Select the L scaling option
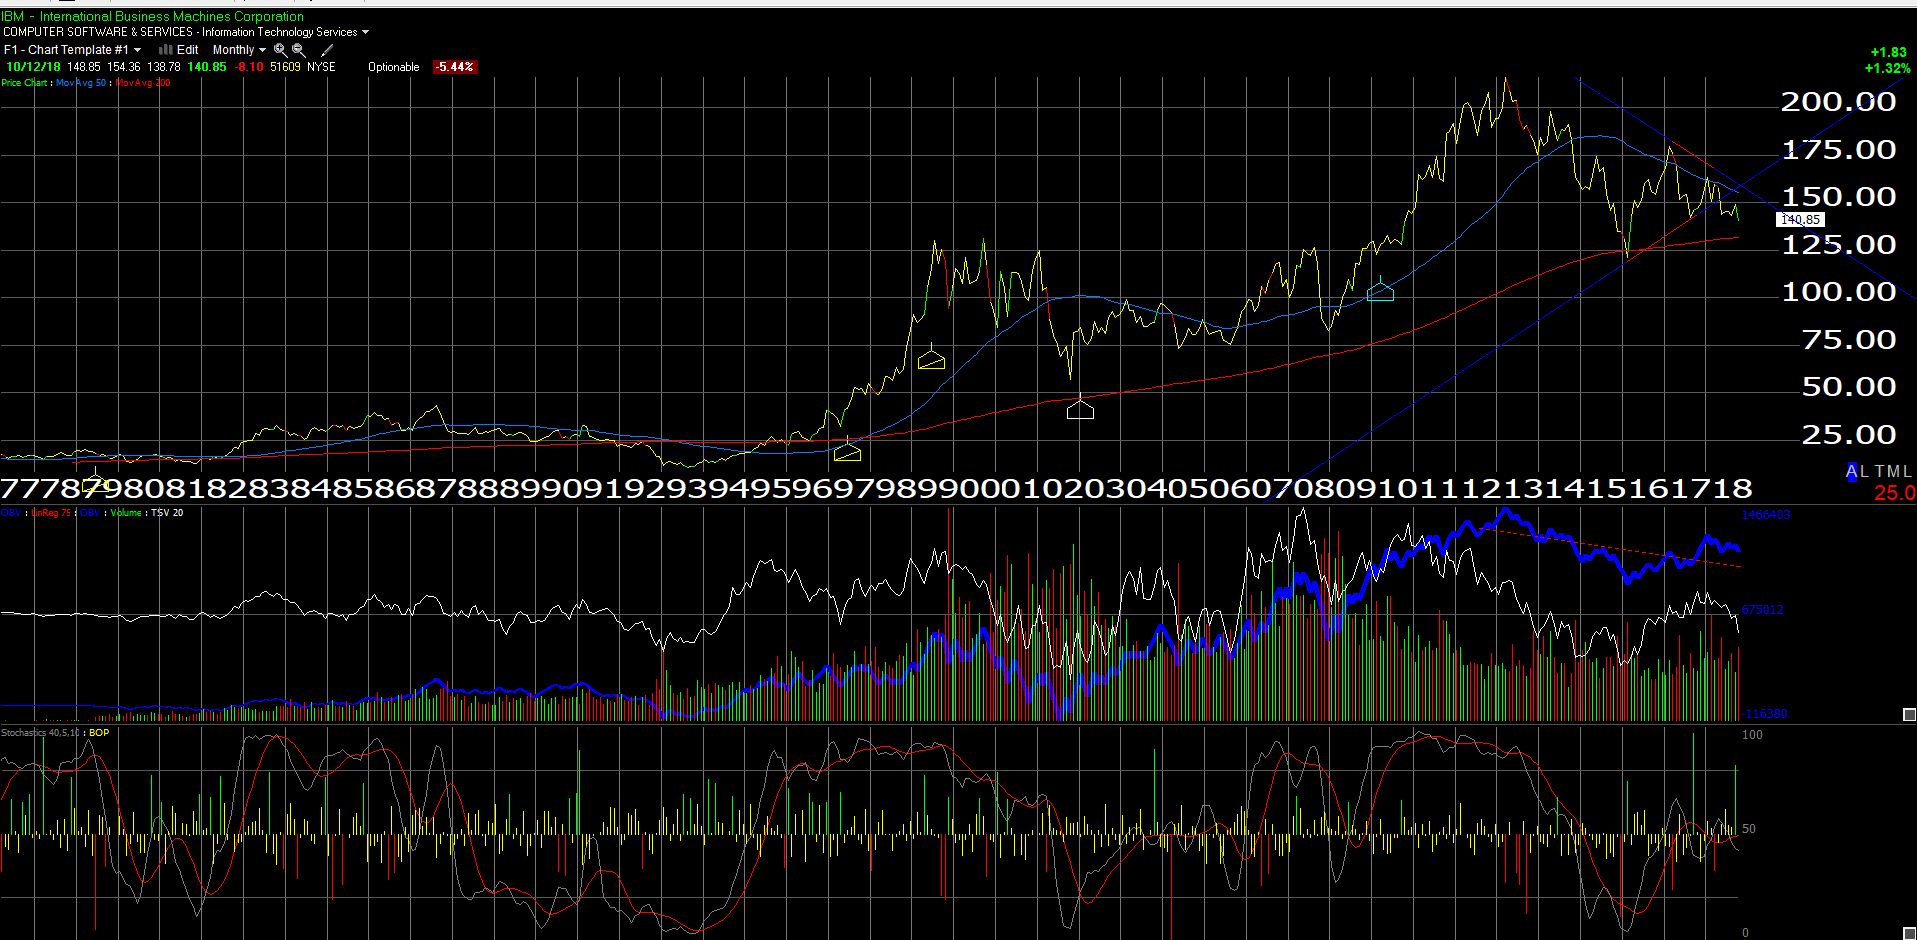Viewport: 1917px width, 940px height. pos(1864,471)
